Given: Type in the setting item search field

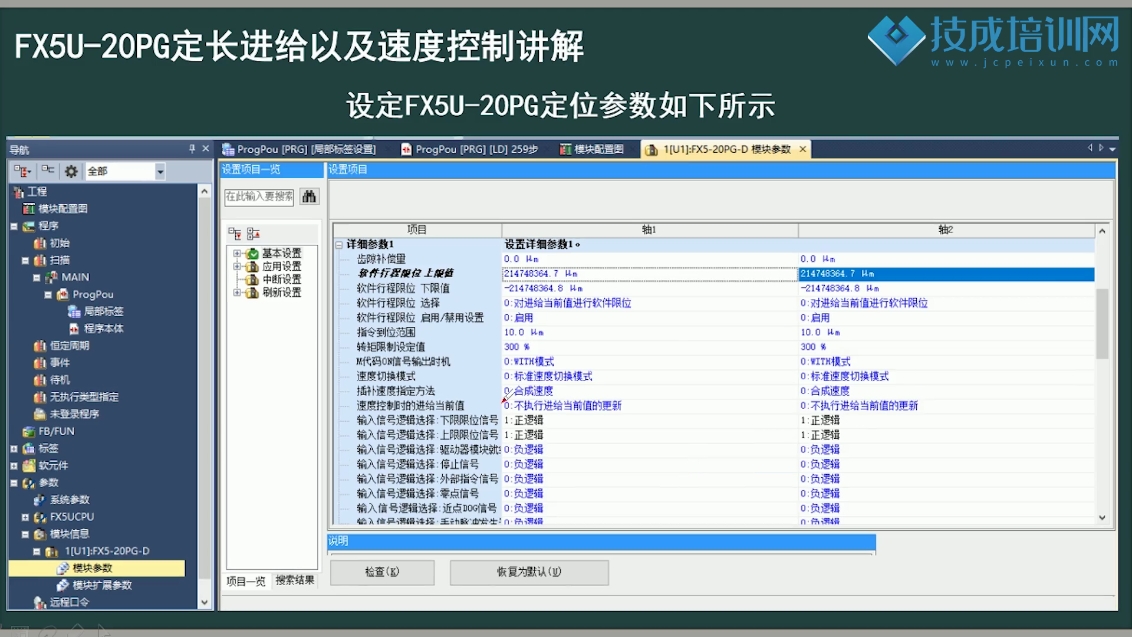Looking at the screenshot, I should (258, 196).
